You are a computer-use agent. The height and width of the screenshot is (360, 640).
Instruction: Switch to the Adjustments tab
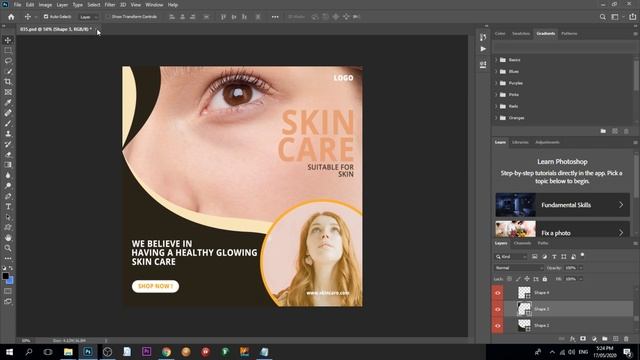pyautogui.click(x=547, y=142)
